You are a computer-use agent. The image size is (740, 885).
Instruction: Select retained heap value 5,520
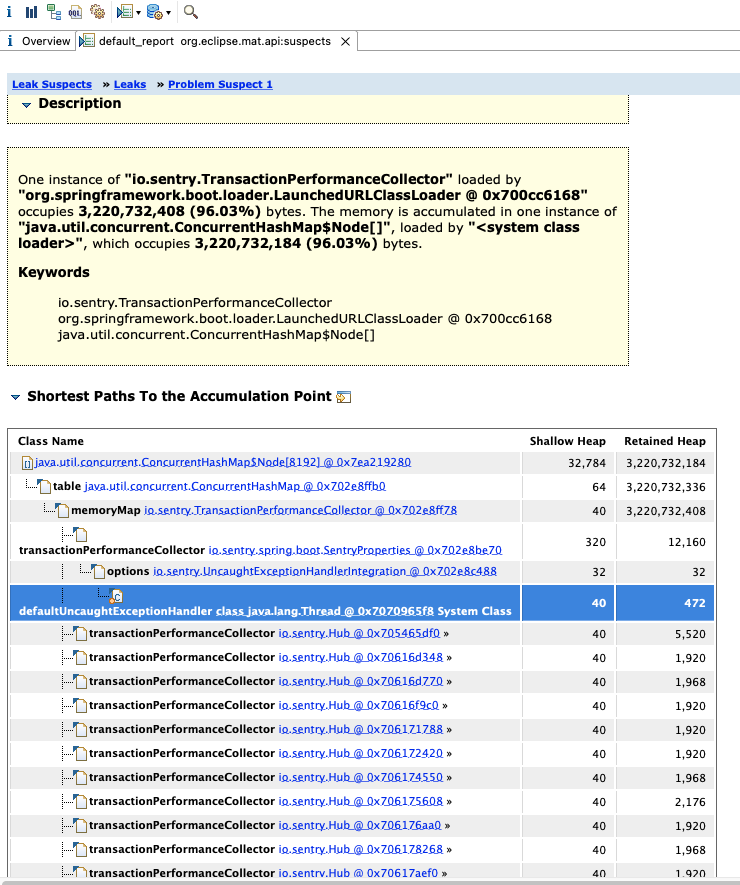pyautogui.click(x=690, y=634)
